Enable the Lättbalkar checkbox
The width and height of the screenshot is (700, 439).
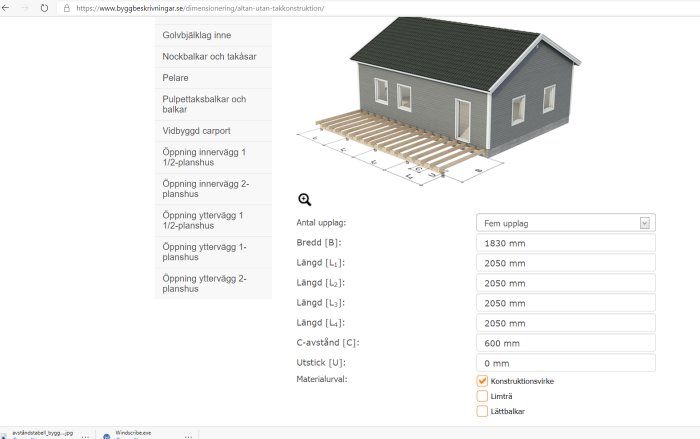pyautogui.click(x=482, y=411)
